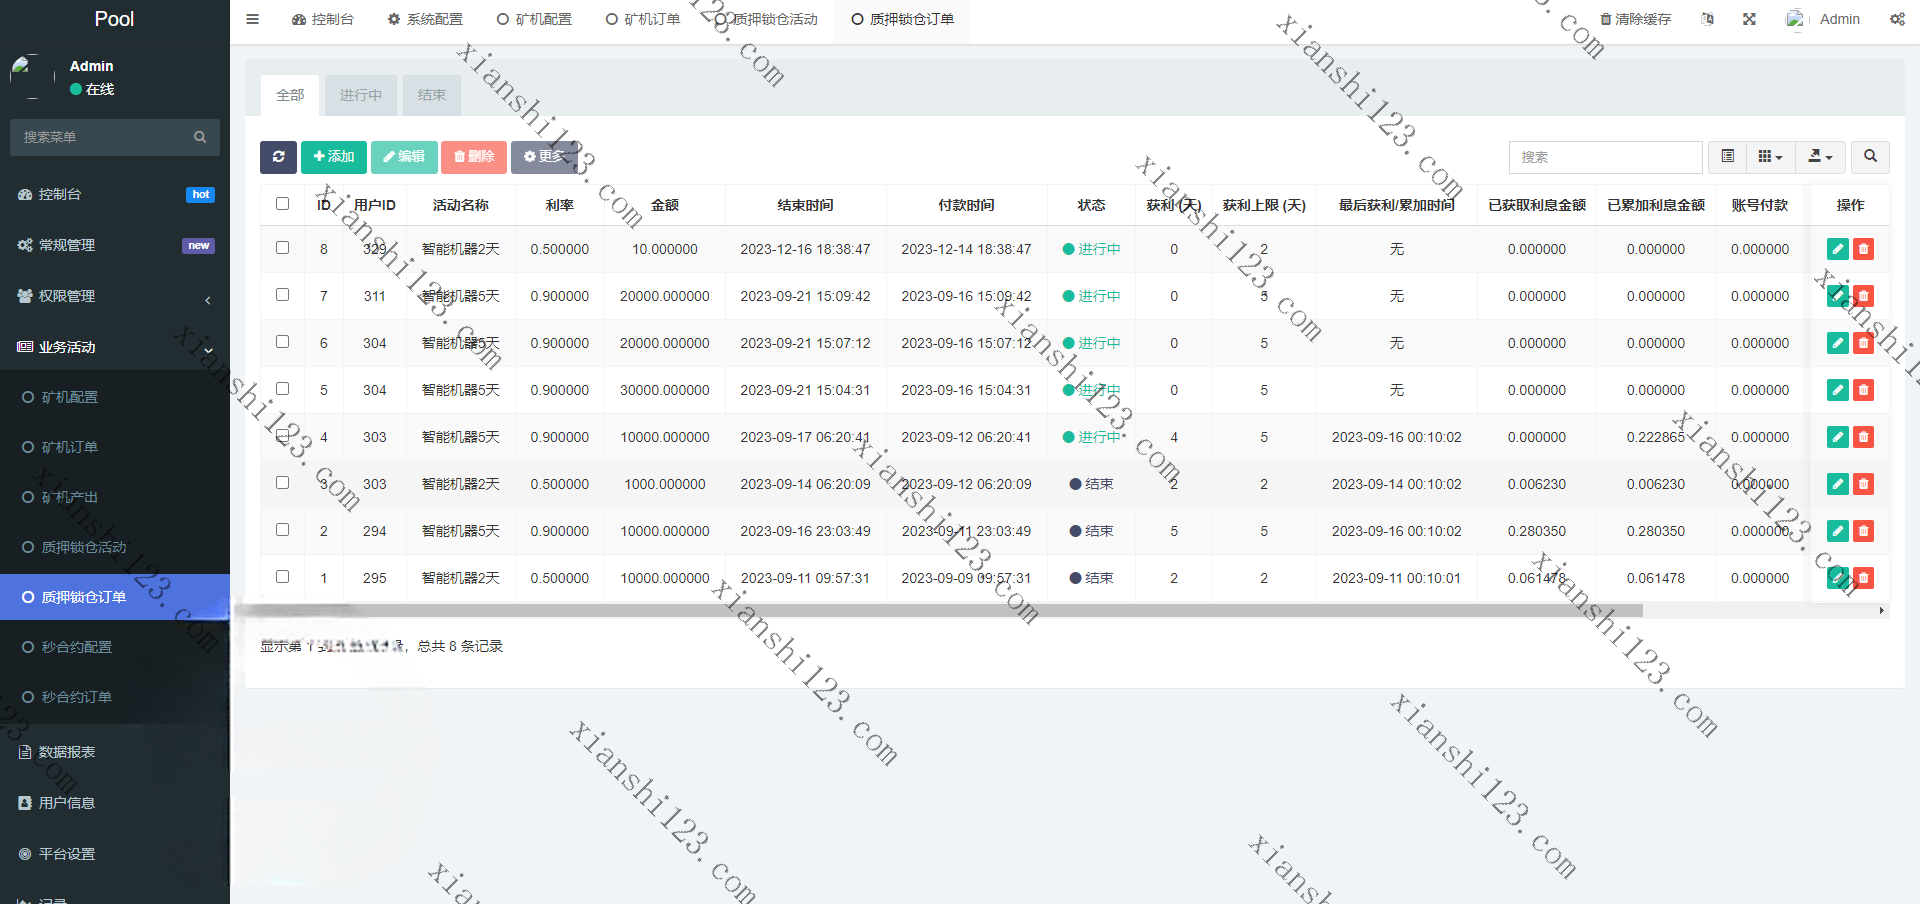The width and height of the screenshot is (1920, 904).
Task: Switch to the 全部 tab
Action: [x=290, y=95]
